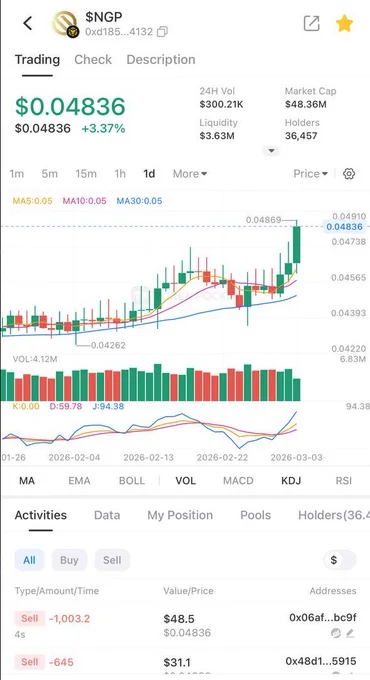Tap the J:94.38 KDJ label
The height and width of the screenshot is (680, 370).
(108, 406)
